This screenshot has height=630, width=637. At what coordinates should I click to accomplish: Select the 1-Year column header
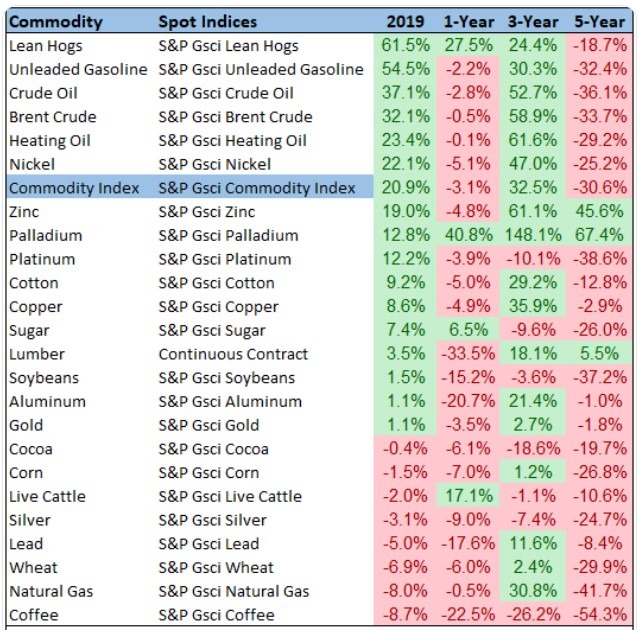[x=467, y=21]
